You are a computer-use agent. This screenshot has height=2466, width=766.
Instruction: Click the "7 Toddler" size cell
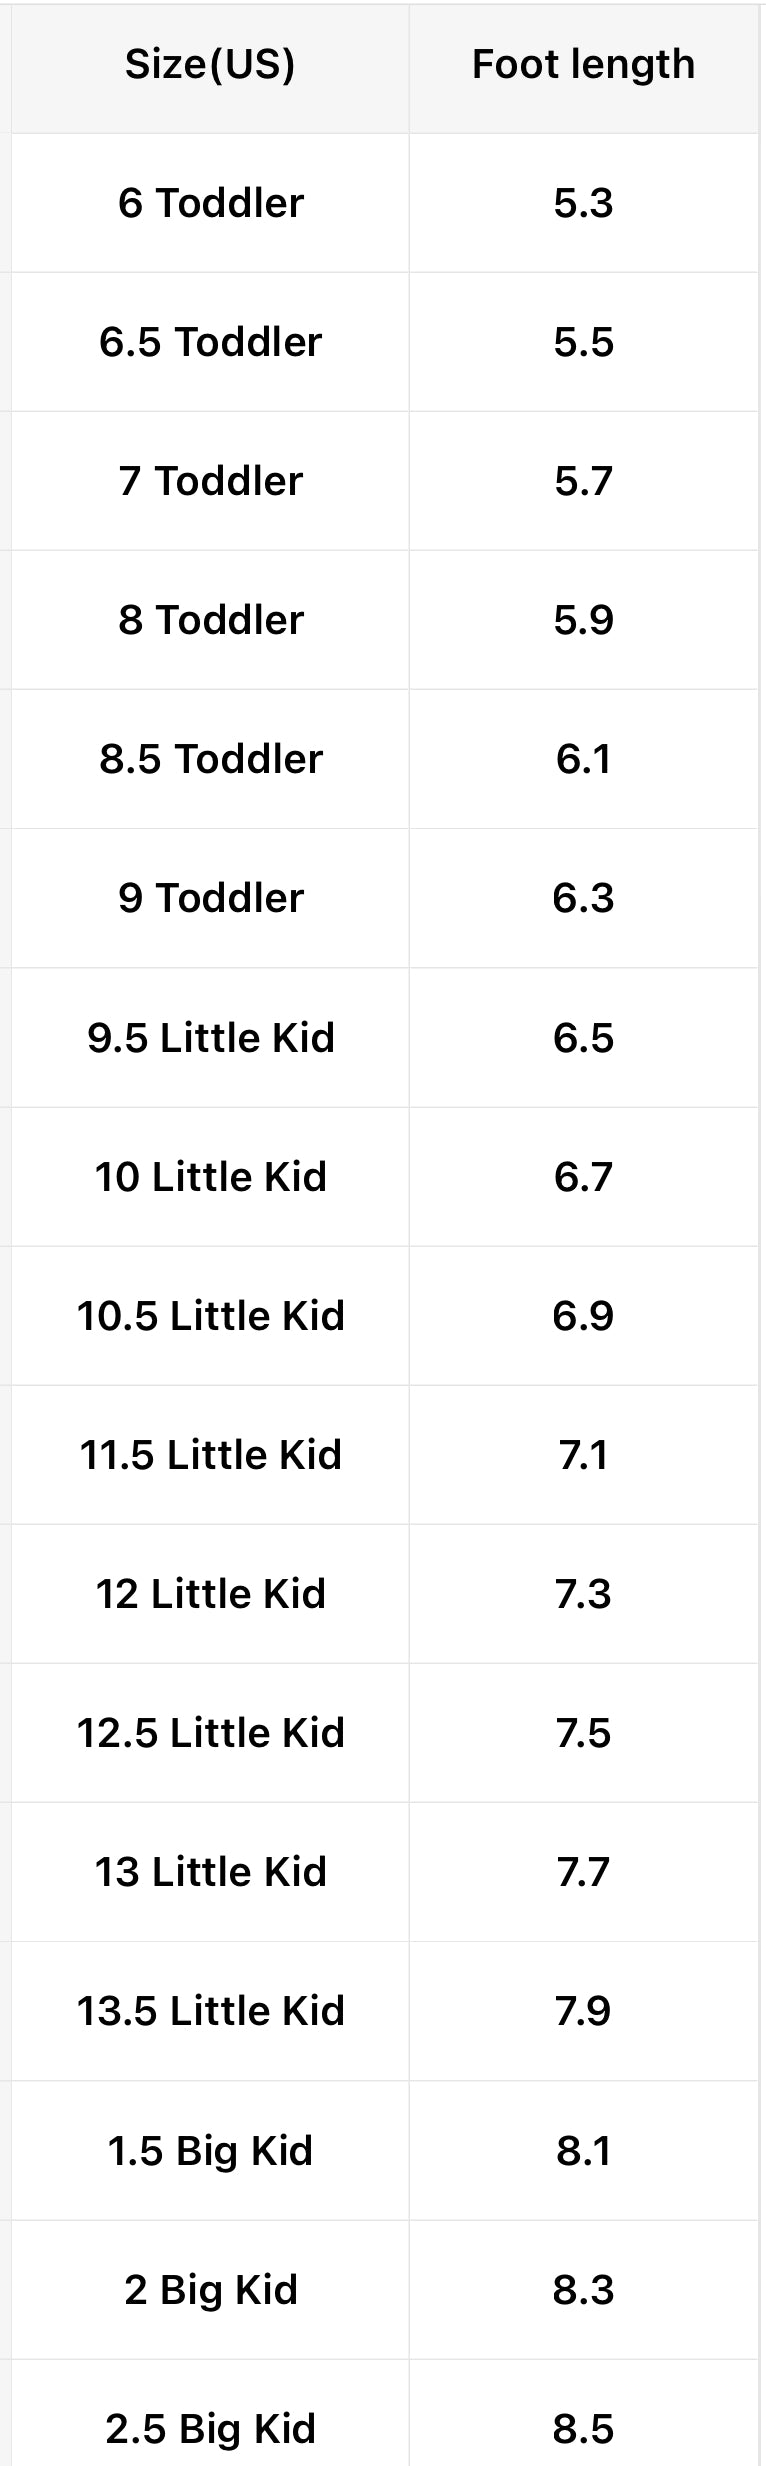pos(210,481)
